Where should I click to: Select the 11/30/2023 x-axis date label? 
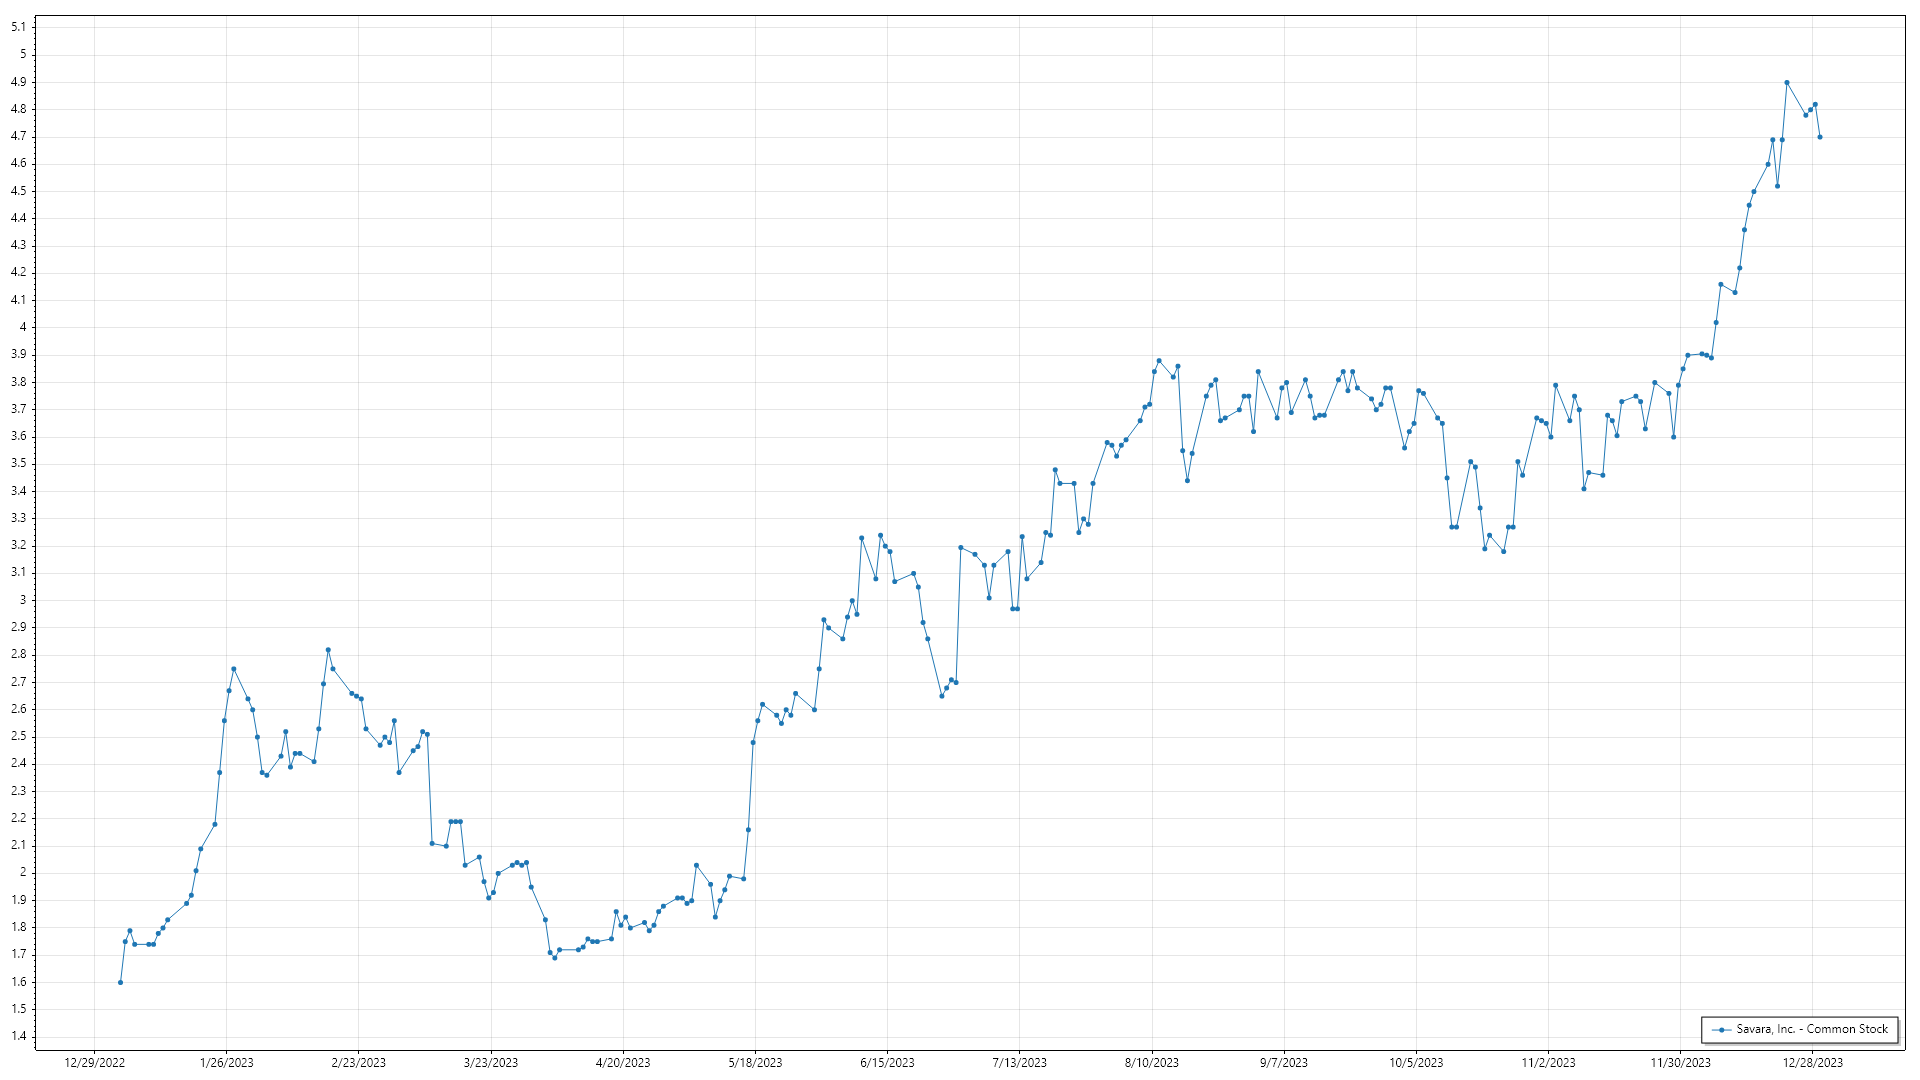point(1680,1063)
